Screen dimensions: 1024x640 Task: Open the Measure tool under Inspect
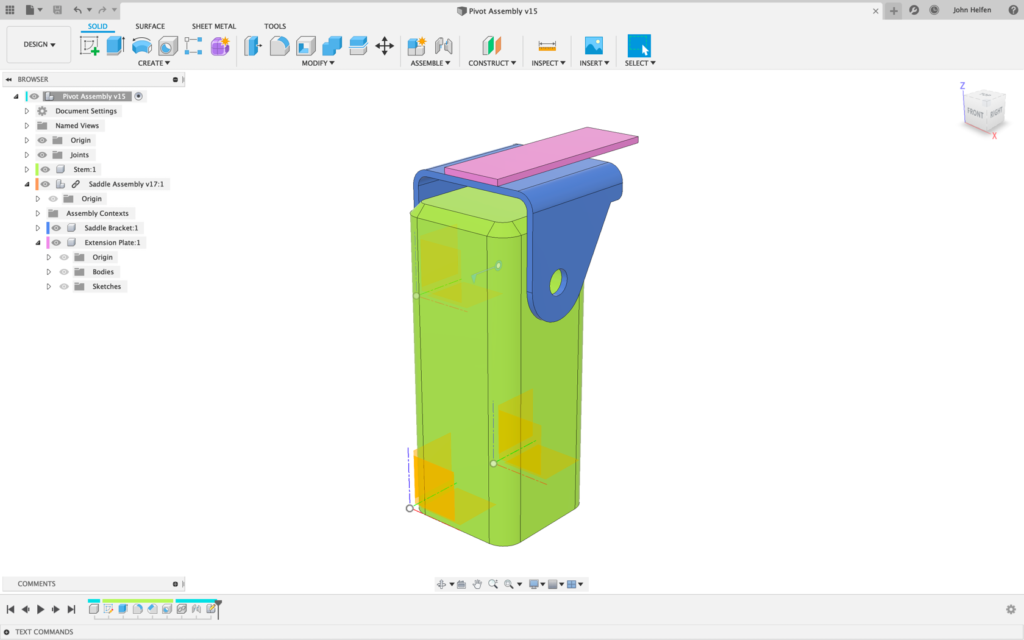coord(545,45)
